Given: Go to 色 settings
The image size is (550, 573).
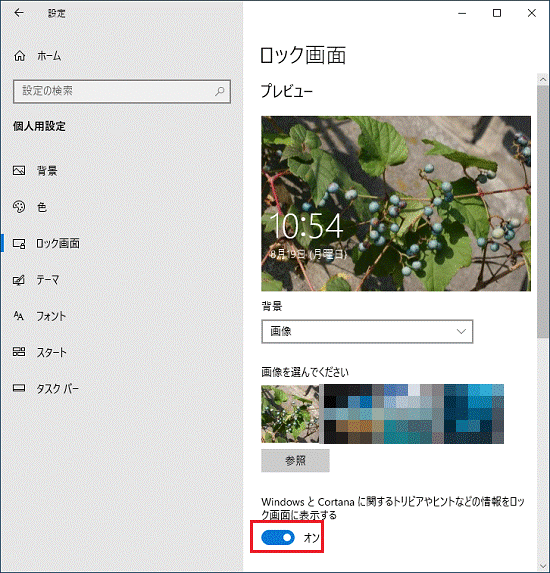Looking at the screenshot, I should tap(42, 207).
